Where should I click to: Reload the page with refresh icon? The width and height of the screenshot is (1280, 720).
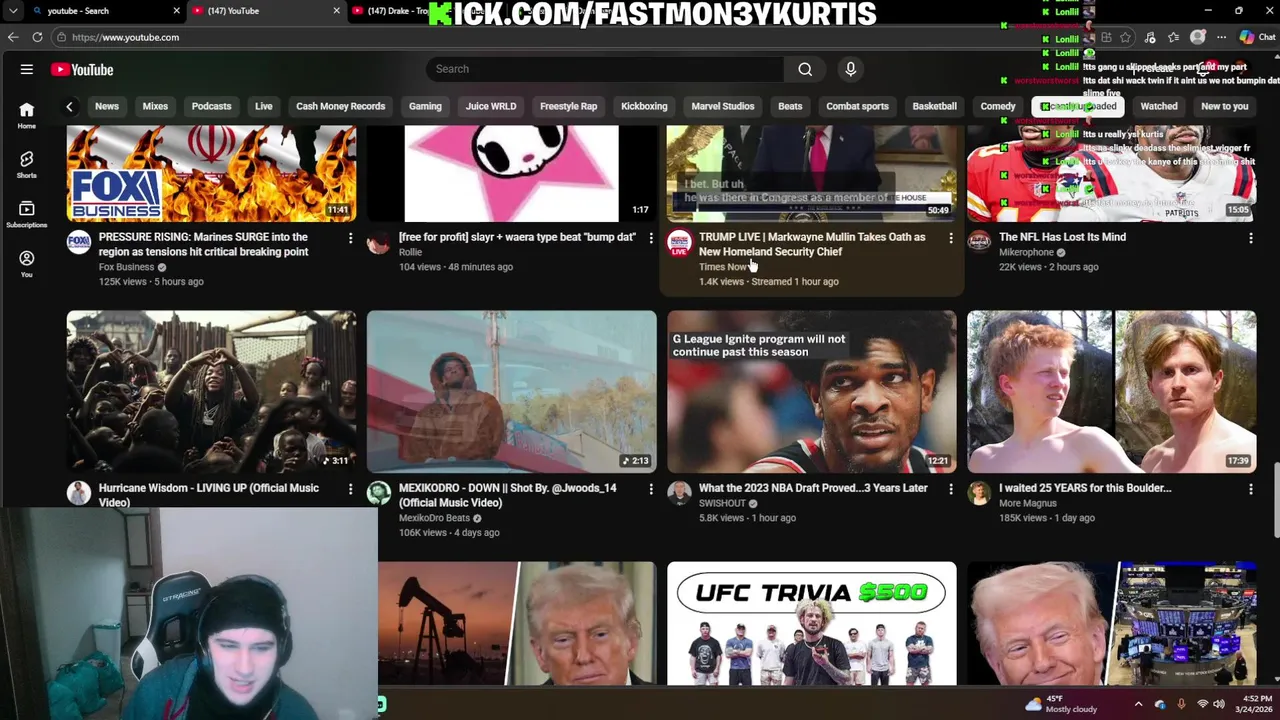37,37
